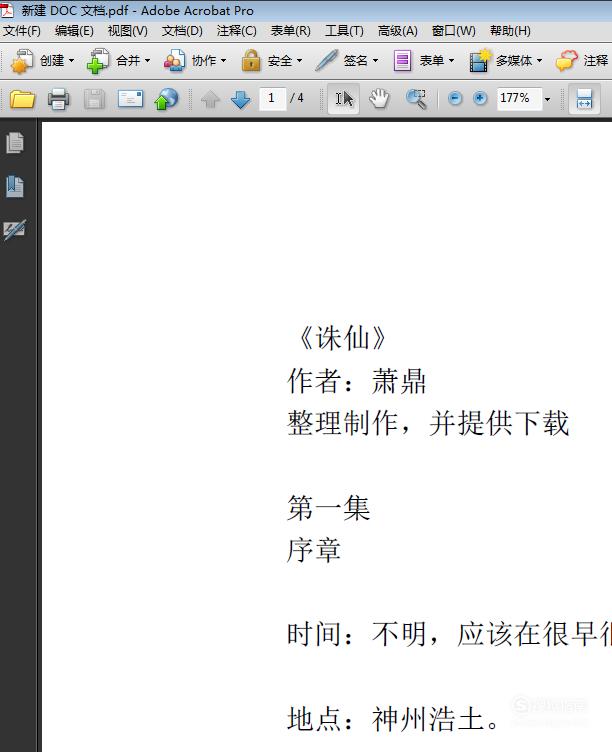Expand the Forms (表单) toolbar dropdown arrow

451,61
